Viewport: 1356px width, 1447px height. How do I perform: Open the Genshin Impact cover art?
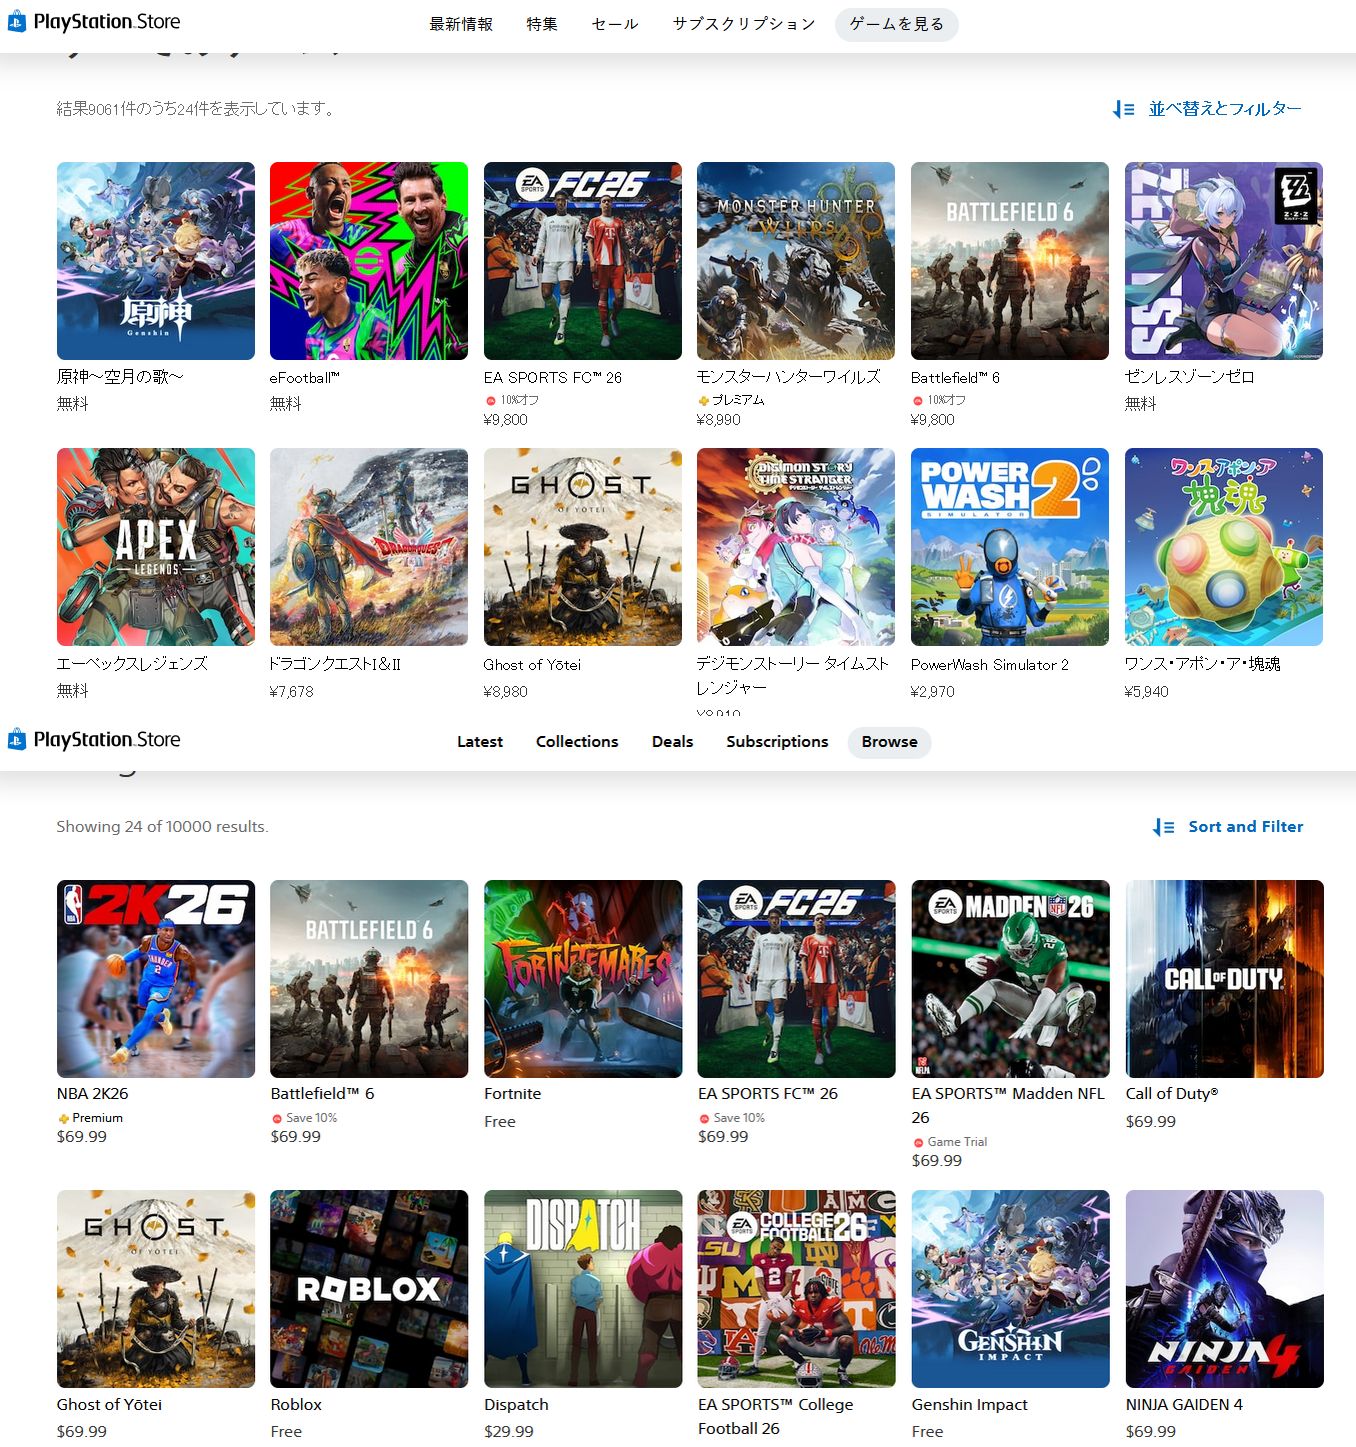pos(1011,1289)
